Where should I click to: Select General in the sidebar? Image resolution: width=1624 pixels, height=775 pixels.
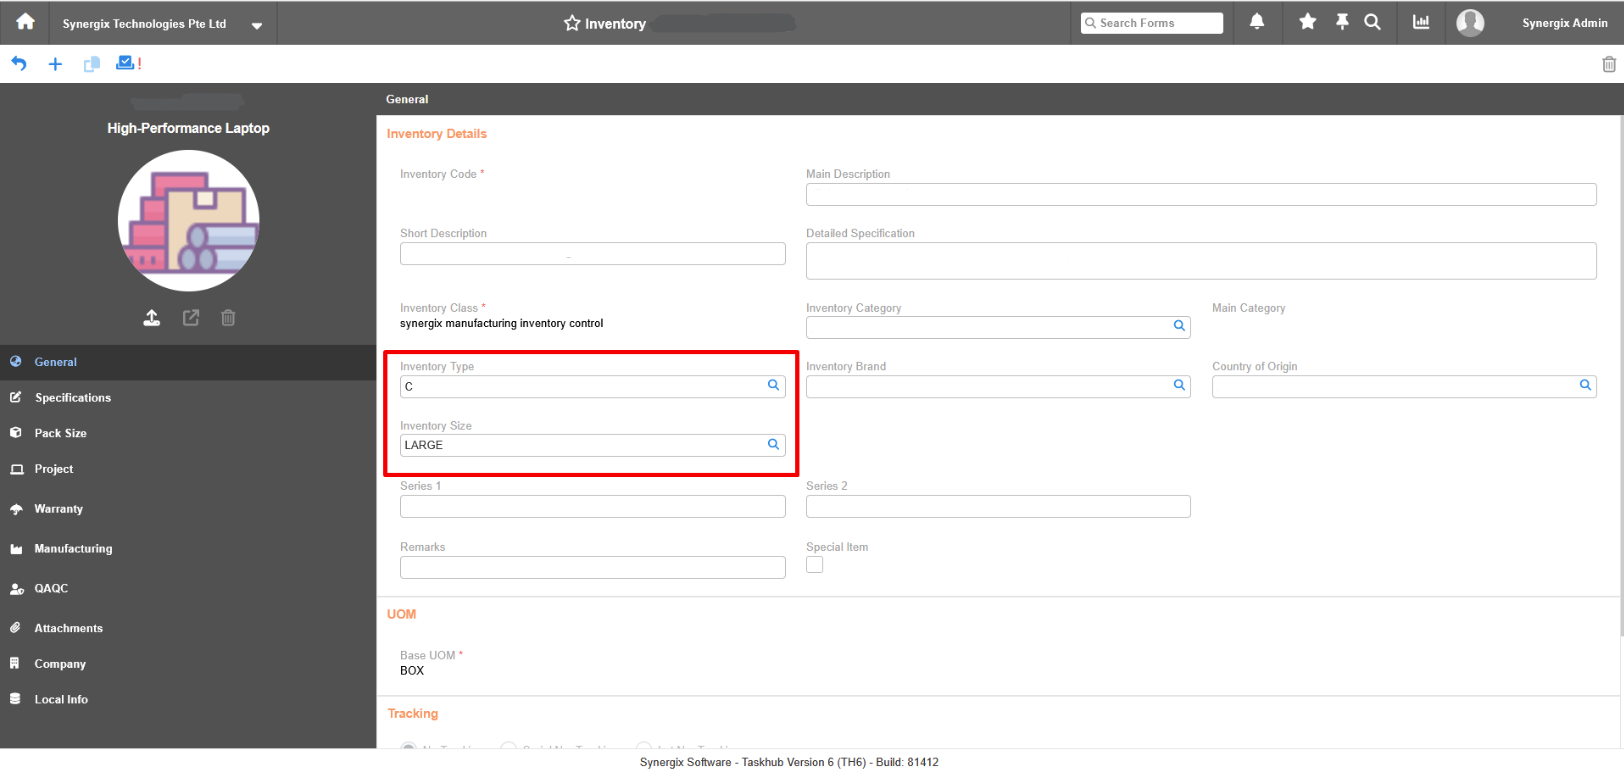click(x=188, y=362)
